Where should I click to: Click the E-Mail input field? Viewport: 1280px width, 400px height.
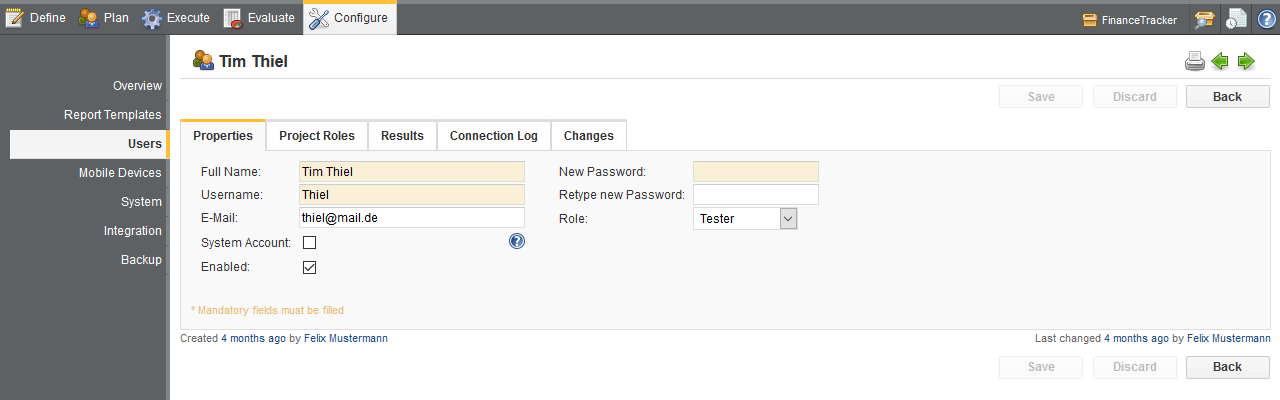(412, 218)
